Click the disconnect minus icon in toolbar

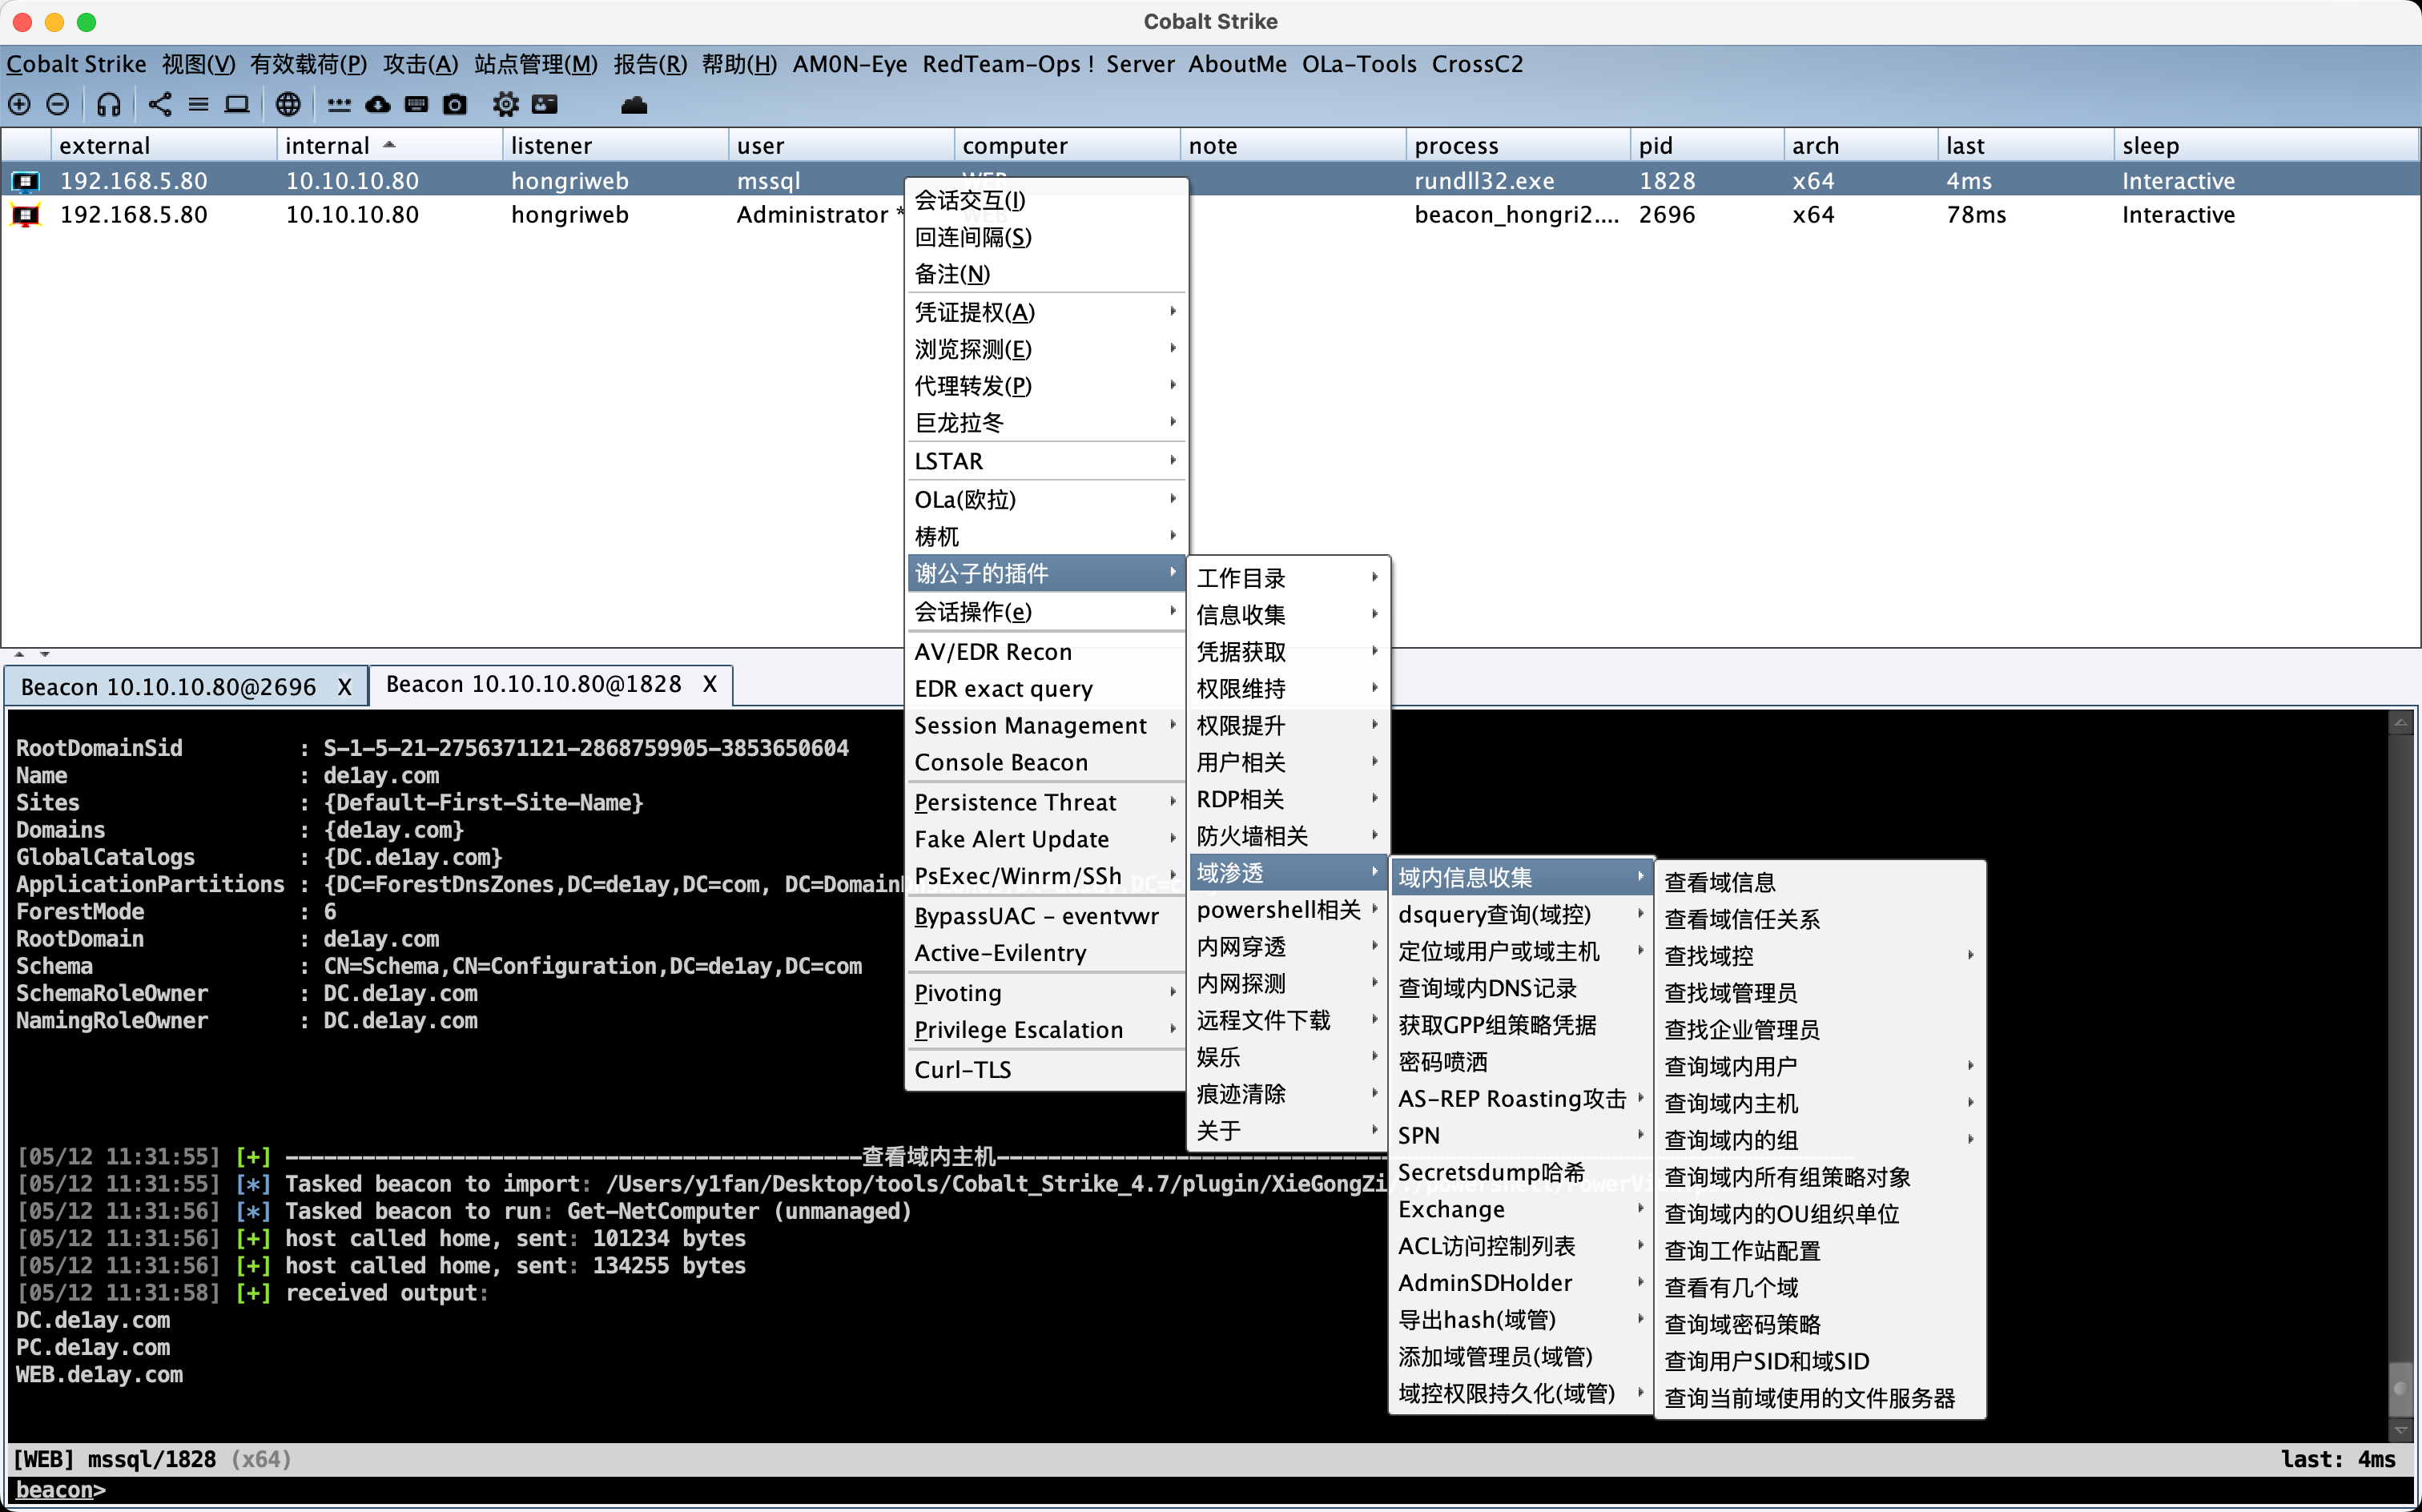(x=58, y=104)
